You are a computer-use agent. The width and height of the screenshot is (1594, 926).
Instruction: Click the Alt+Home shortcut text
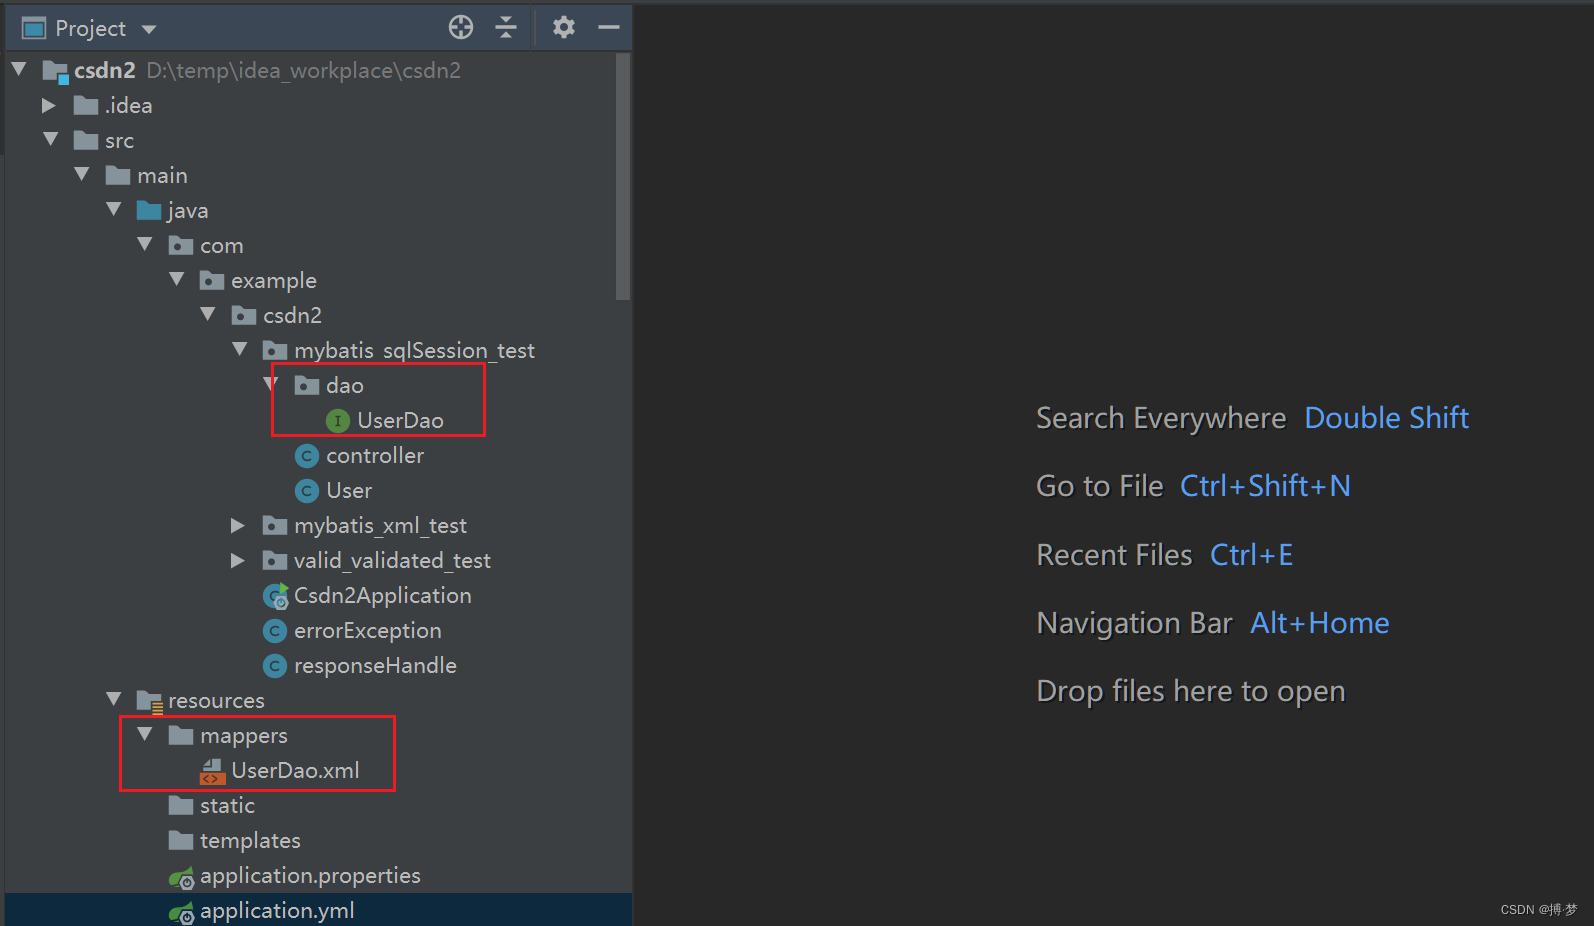(x=1319, y=623)
